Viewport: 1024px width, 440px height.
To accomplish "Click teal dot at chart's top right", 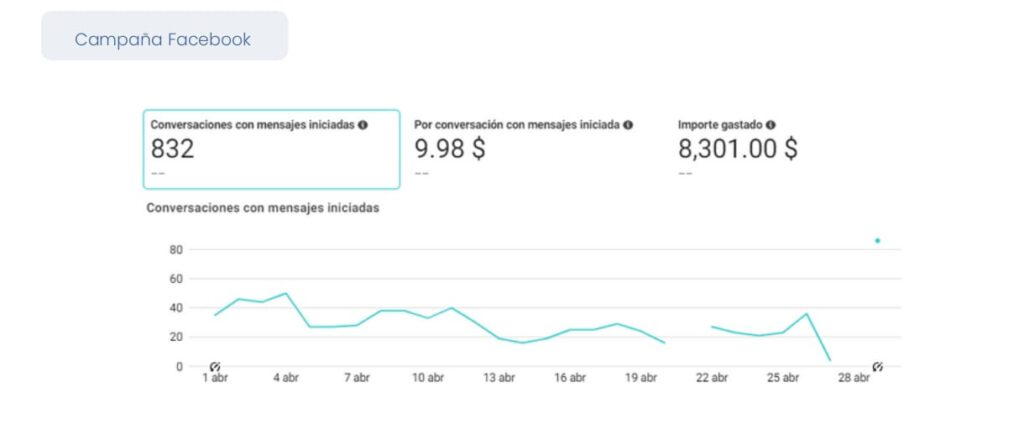I will tap(878, 241).
